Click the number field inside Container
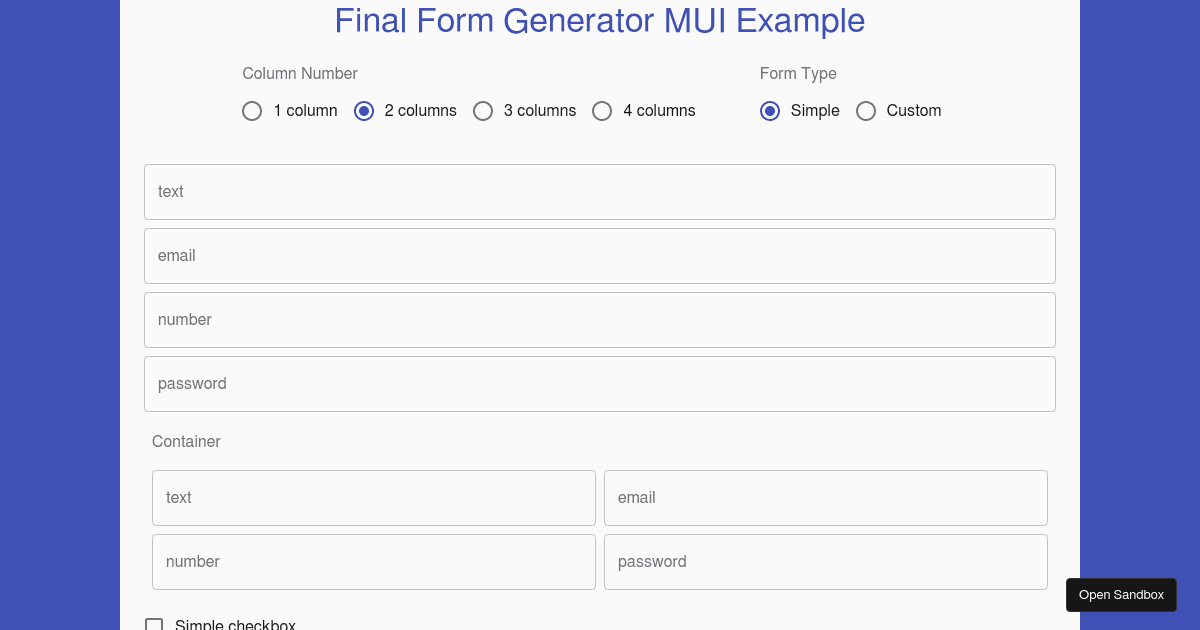This screenshot has height=630, width=1200. click(373, 561)
